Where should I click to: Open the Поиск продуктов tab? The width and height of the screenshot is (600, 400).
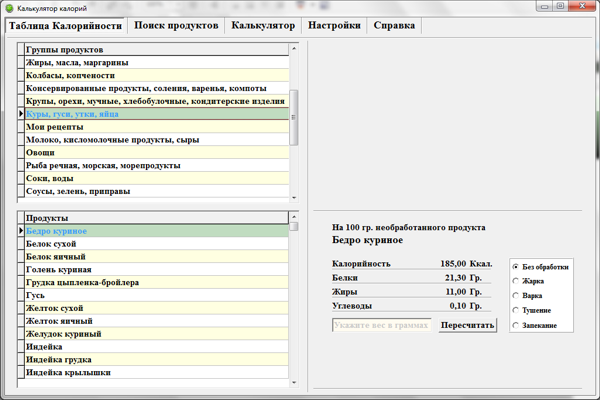(176, 25)
